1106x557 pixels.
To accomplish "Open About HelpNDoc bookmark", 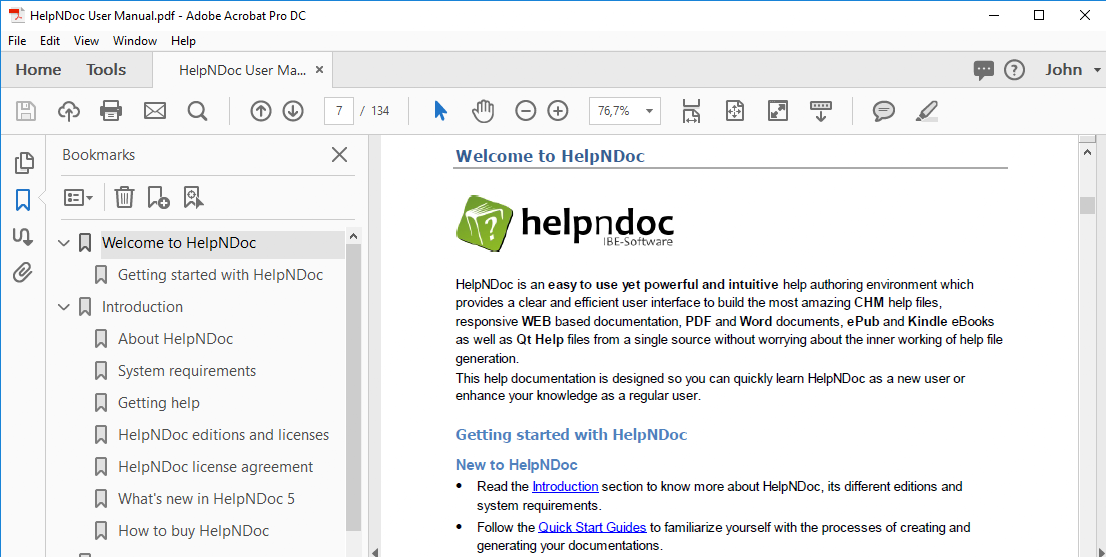I will coord(175,339).
